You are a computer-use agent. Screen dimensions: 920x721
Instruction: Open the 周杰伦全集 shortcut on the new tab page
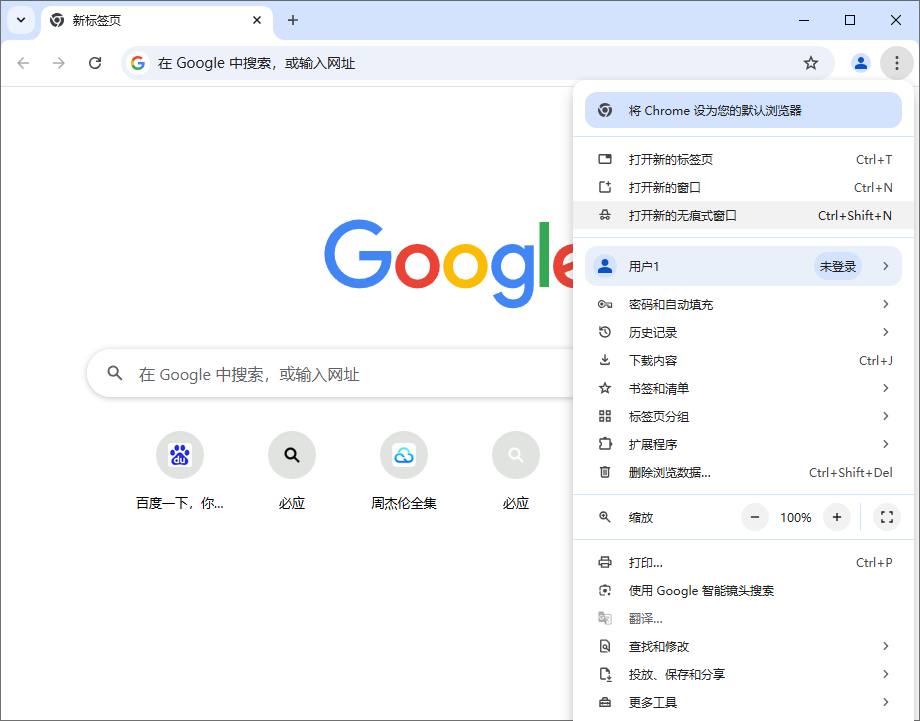[x=404, y=455]
